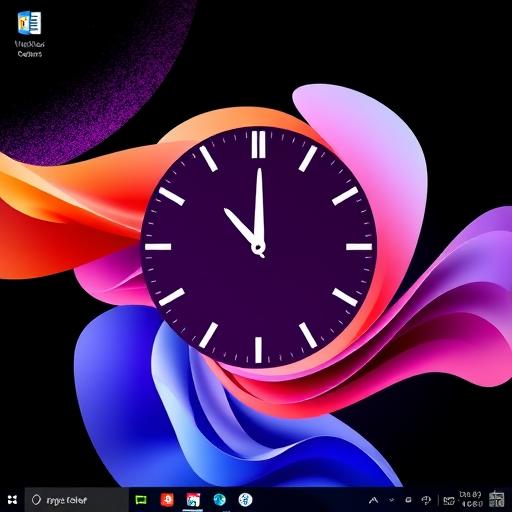Click the tray icon beside the clock
This screenshot has width=512, height=512.
[x=449, y=500]
